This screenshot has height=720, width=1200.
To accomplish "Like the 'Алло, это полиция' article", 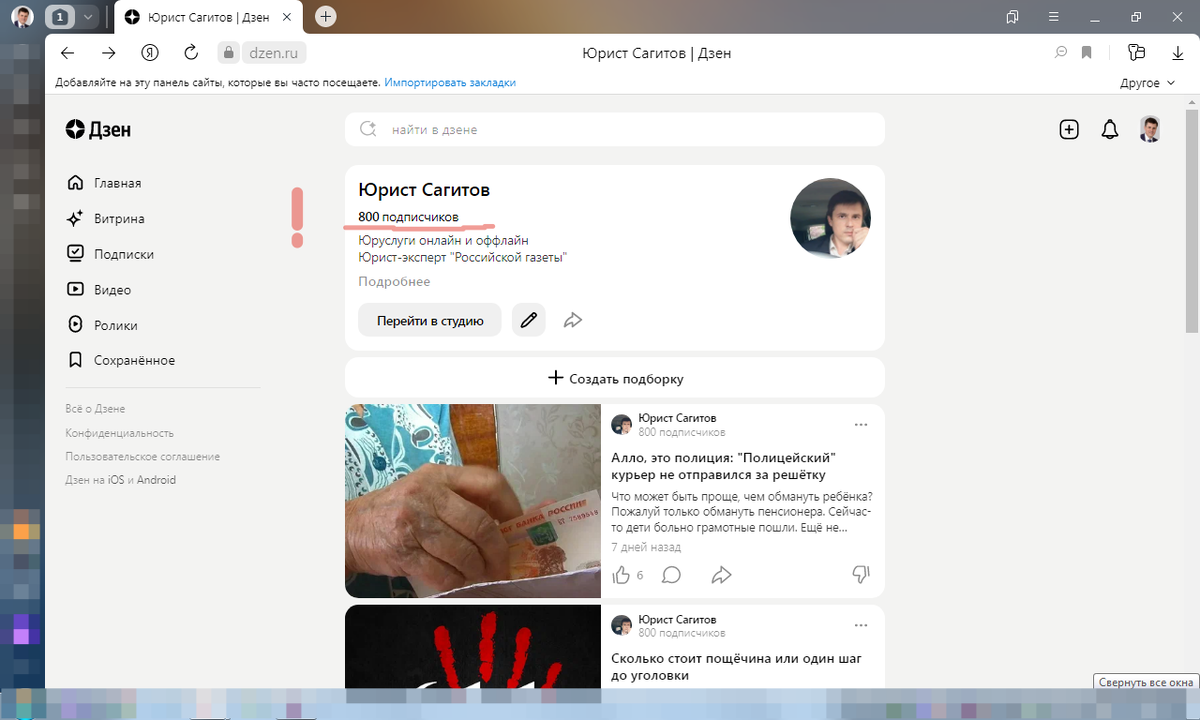I will (x=621, y=575).
